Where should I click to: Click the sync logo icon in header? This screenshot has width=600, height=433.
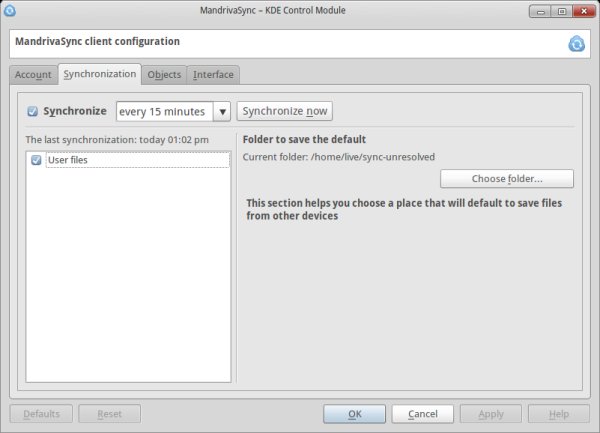click(x=576, y=44)
